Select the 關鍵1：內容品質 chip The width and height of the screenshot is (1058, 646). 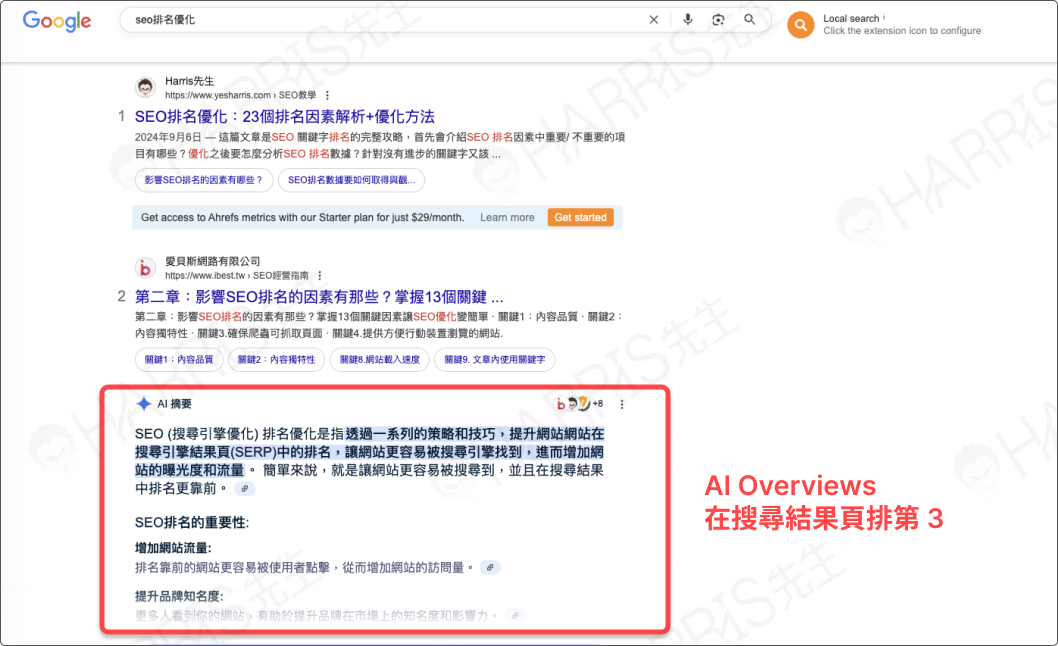point(179,360)
